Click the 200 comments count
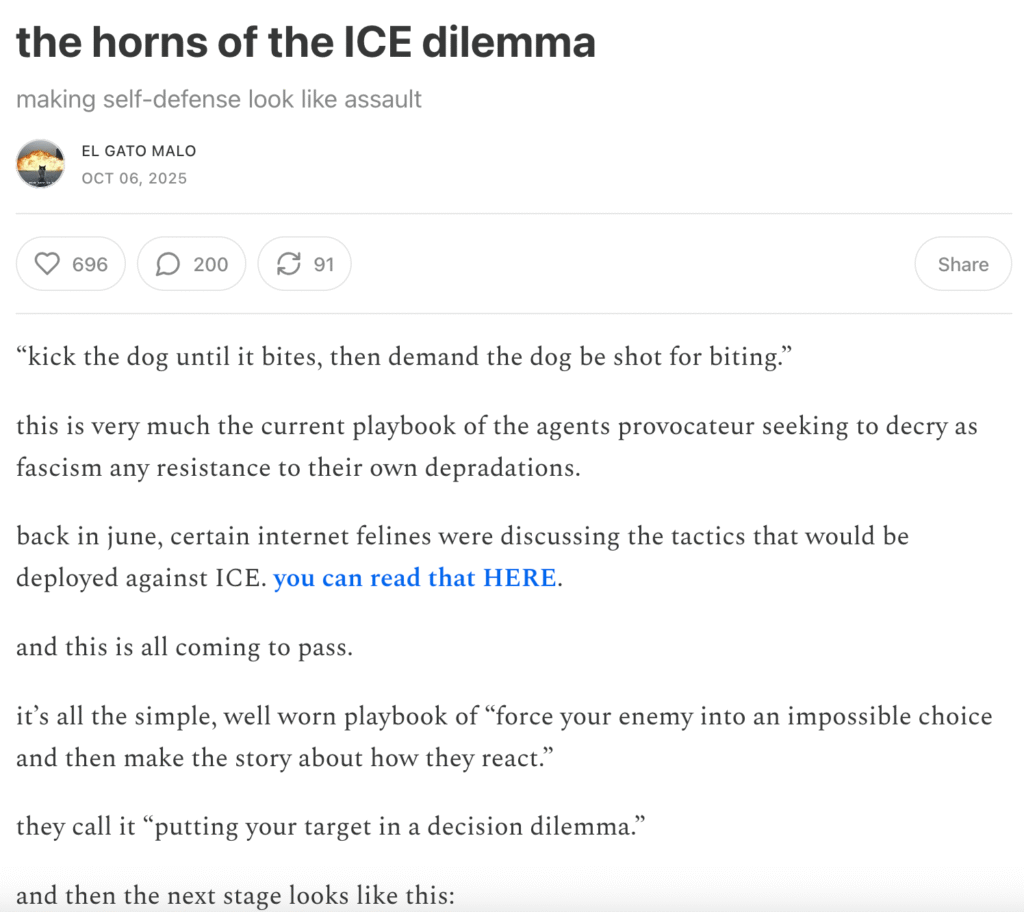 pos(210,264)
